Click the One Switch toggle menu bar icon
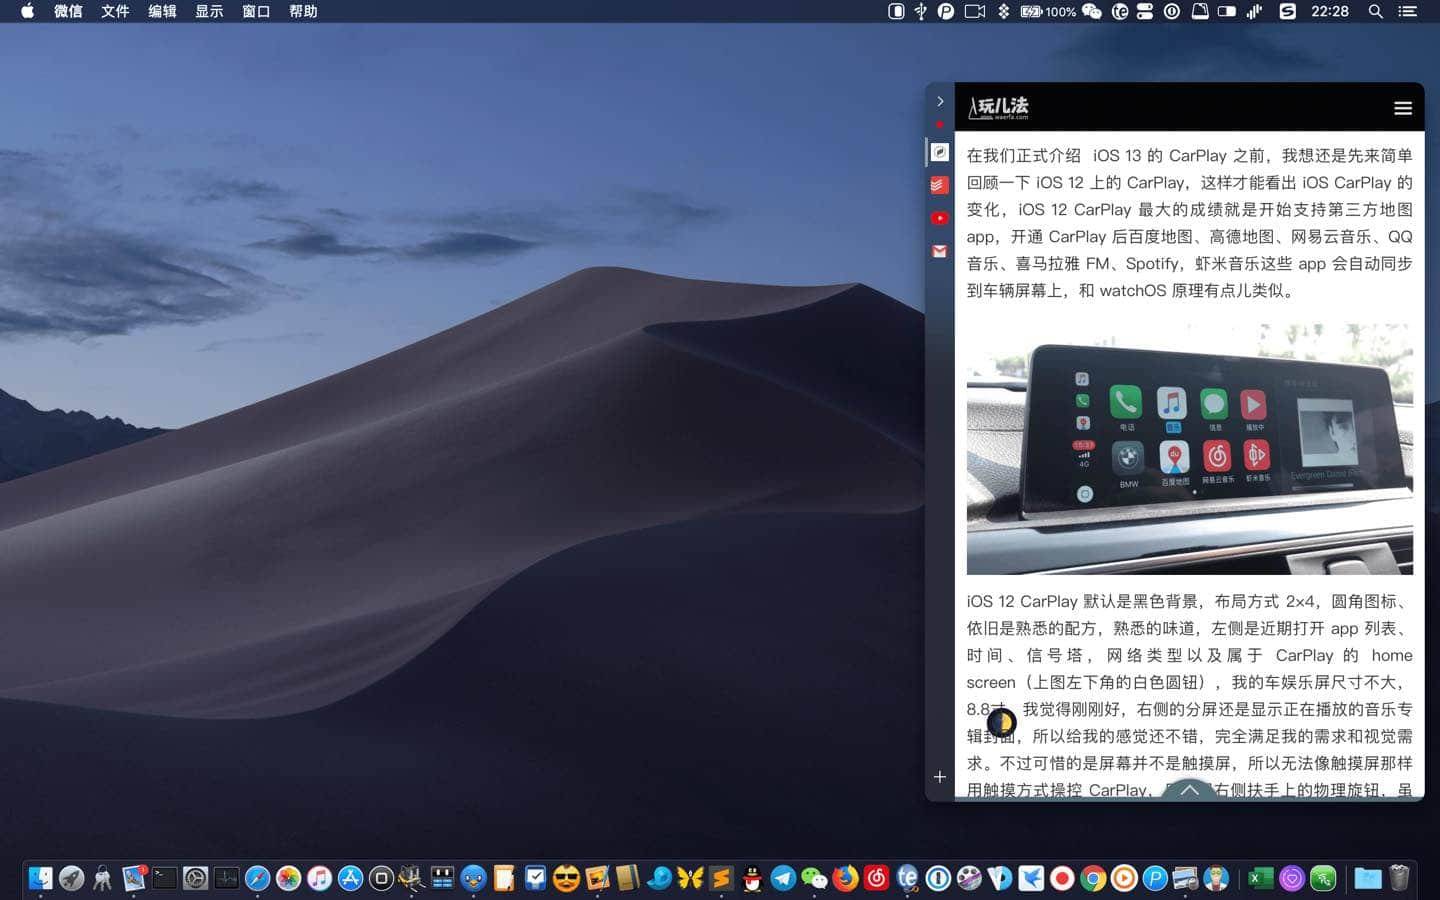Image resolution: width=1440 pixels, height=900 pixels. 1145,11
